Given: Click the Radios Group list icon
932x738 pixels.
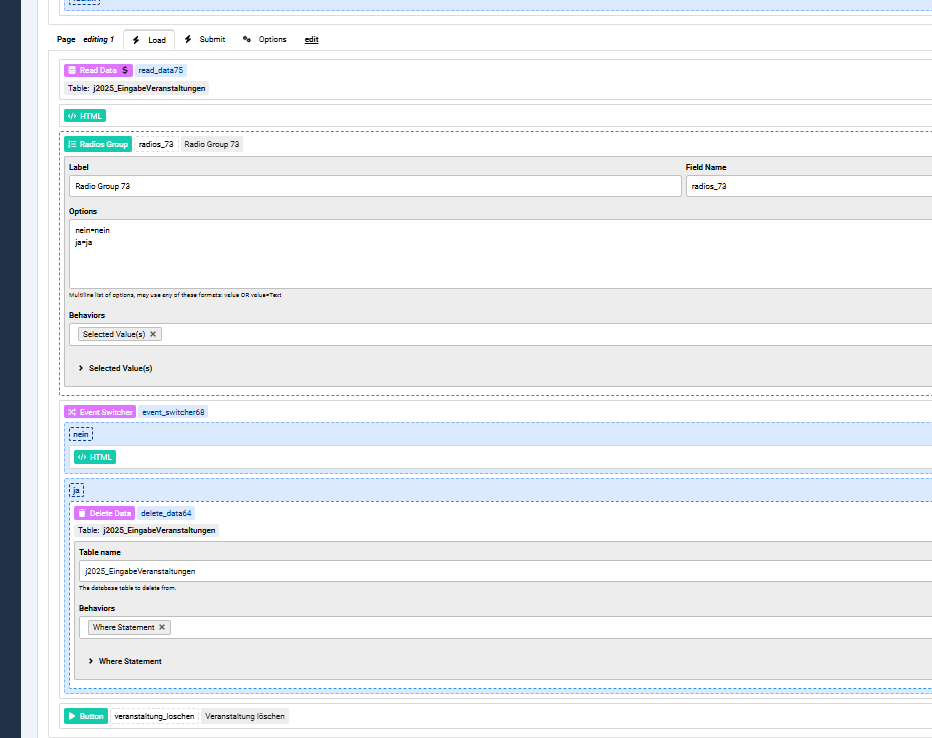Looking at the screenshot, I should [x=72, y=145].
